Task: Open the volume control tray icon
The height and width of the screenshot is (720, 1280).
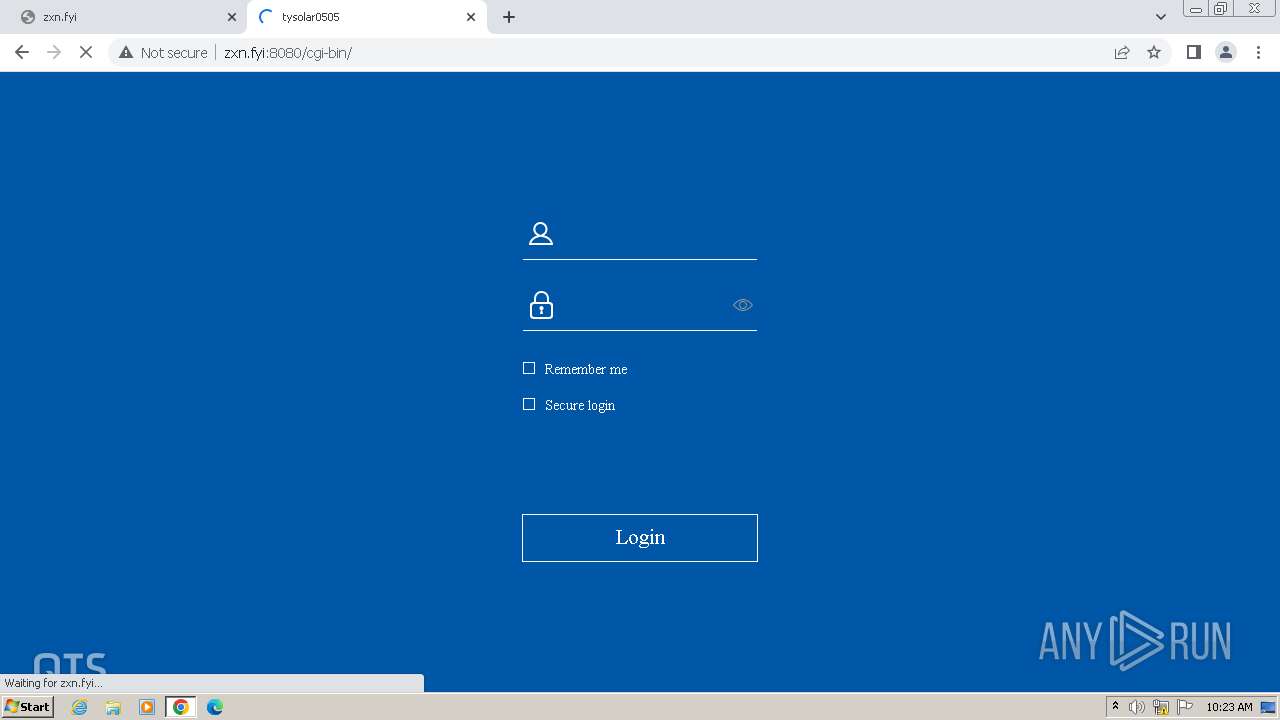Action: click(x=1137, y=707)
